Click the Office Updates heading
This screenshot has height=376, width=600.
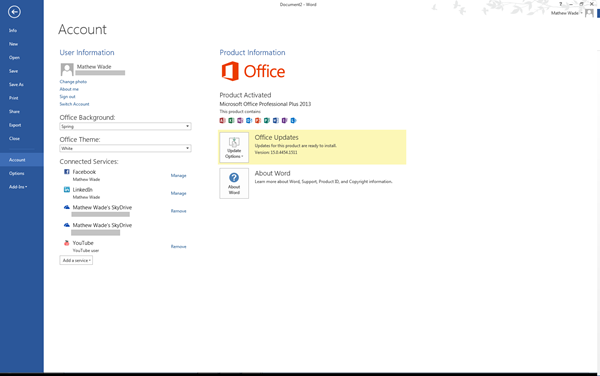pos(276,137)
